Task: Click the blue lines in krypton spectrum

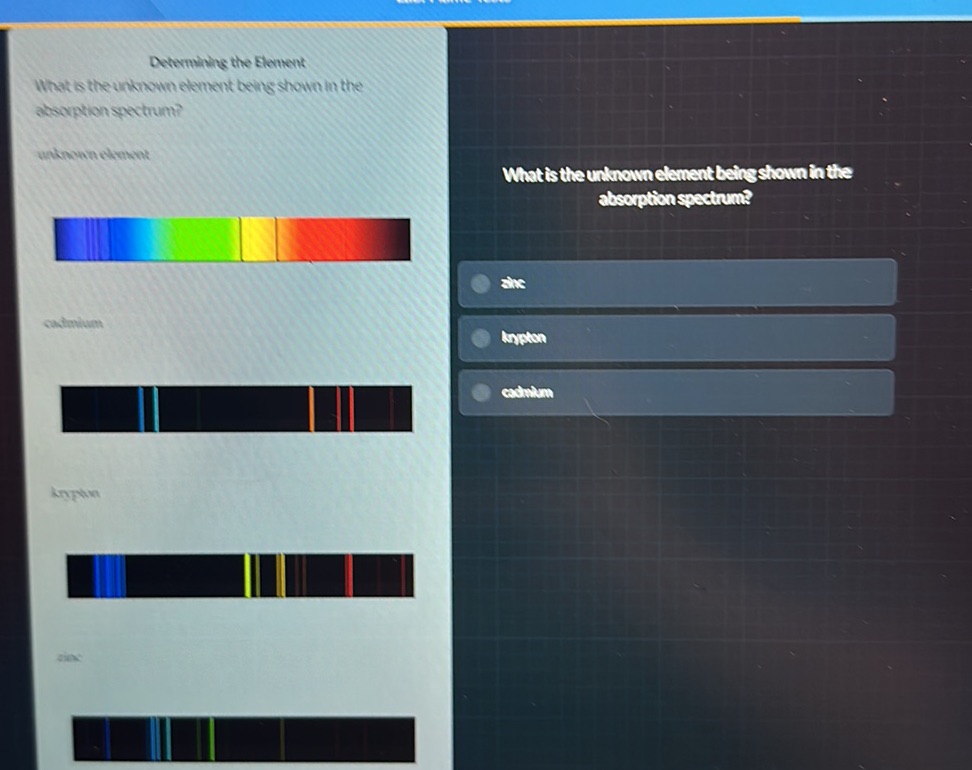Action: 109,576
